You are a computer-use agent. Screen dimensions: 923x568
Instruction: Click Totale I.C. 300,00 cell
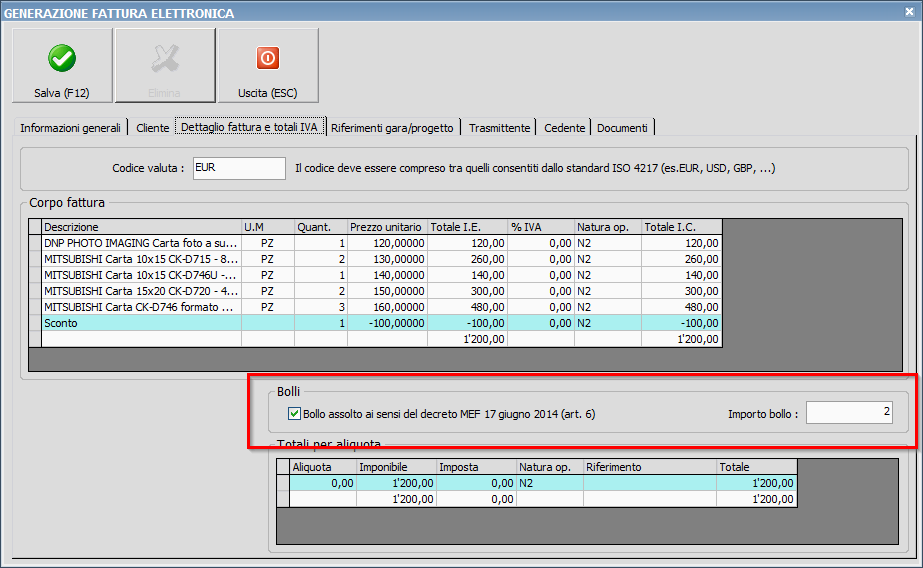[x=682, y=291]
